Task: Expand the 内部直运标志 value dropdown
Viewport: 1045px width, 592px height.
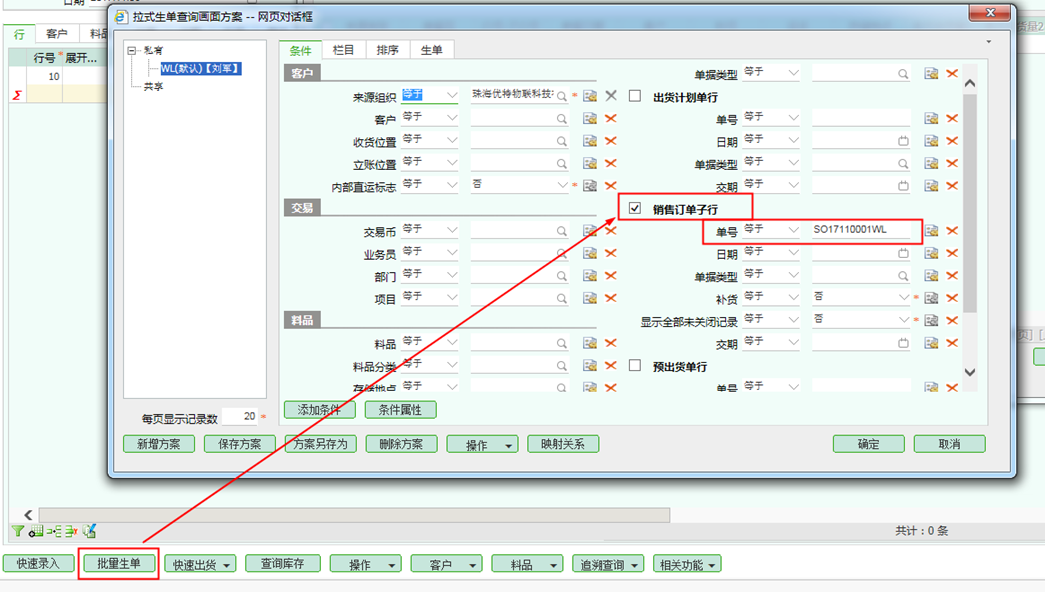Action: (562, 186)
